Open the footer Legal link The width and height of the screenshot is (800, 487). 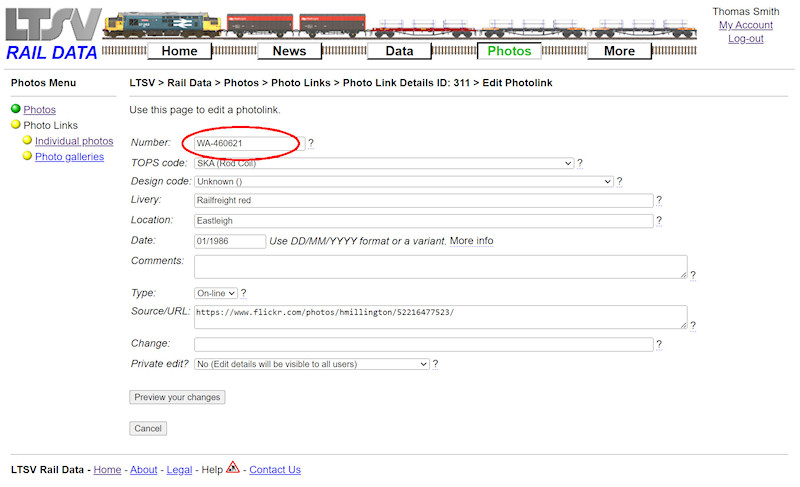179,470
